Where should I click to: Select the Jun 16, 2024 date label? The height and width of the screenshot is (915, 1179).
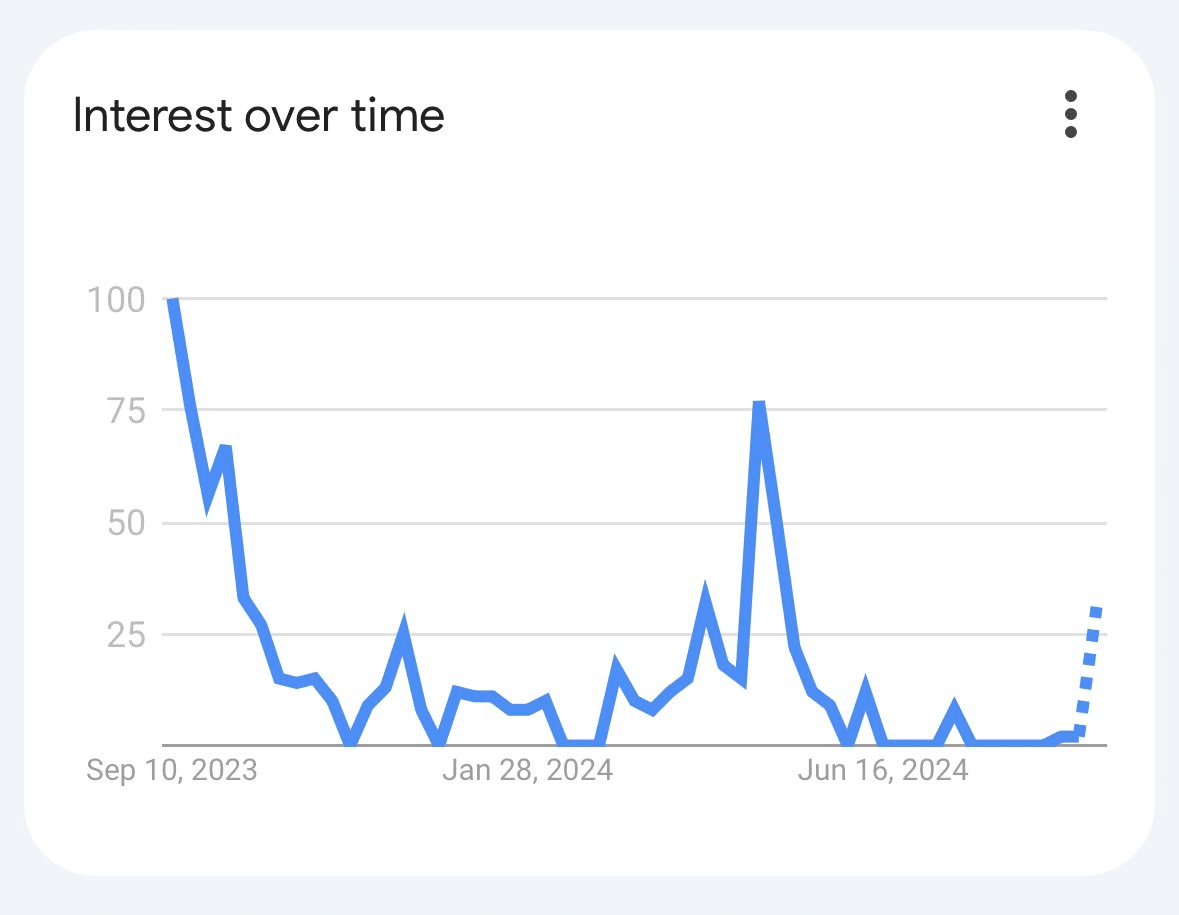pyautogui.click(x=882, y=771)
